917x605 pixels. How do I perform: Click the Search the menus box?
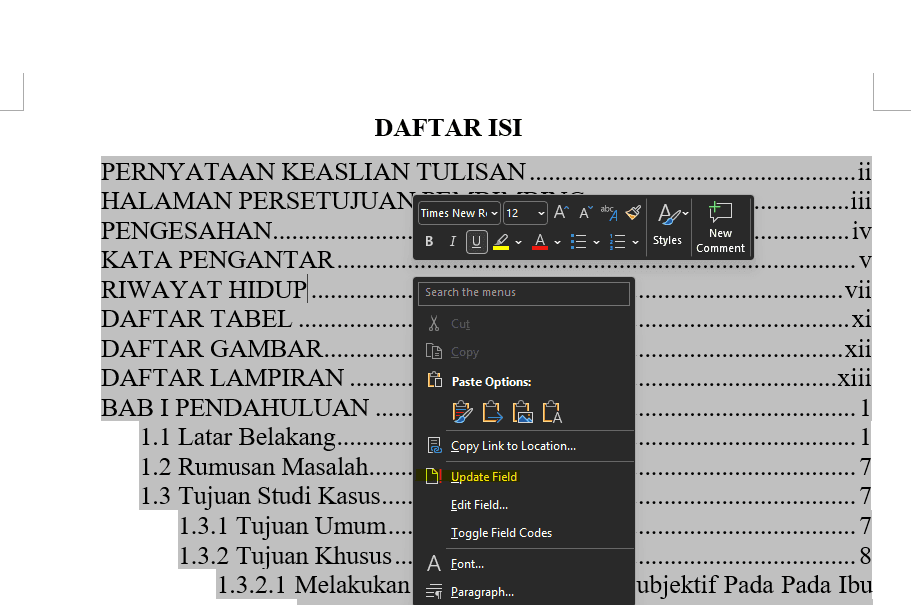point(523,293)
